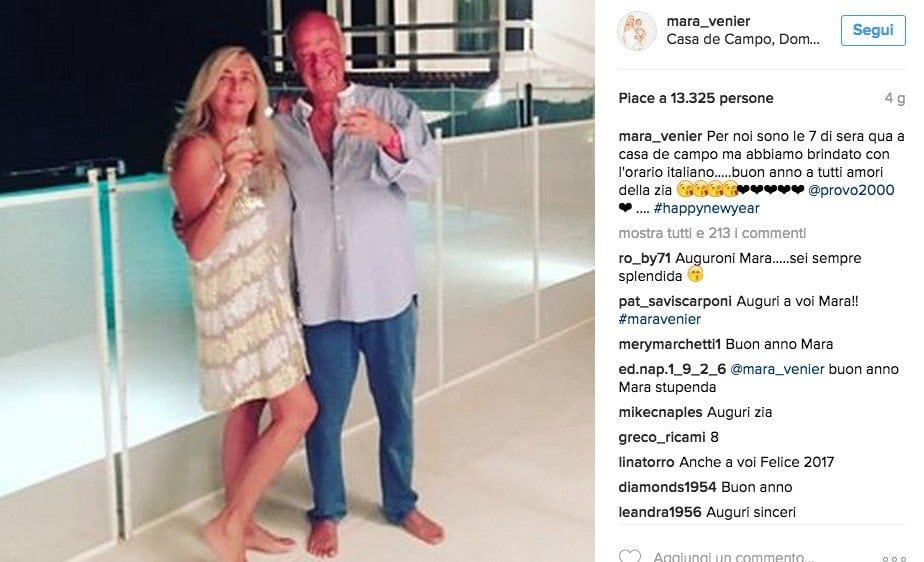Open mara_venier profile avatar
This screenshot has width=924, height=562.
[x=636, y=31]
